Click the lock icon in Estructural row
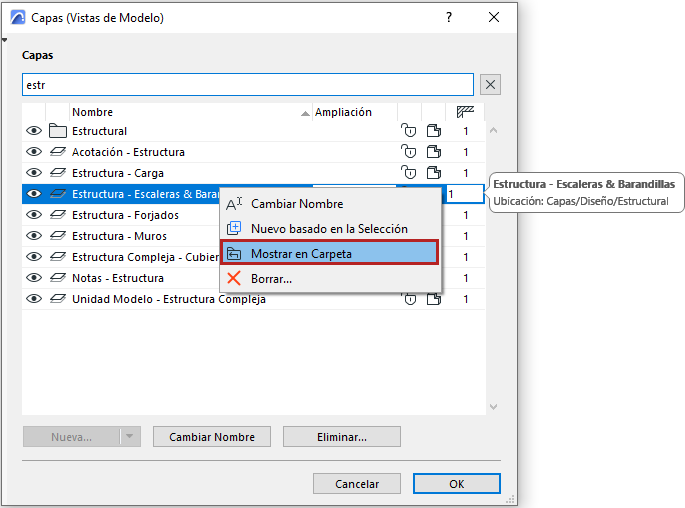Screen dimensions: 685x508 point(408,131)
